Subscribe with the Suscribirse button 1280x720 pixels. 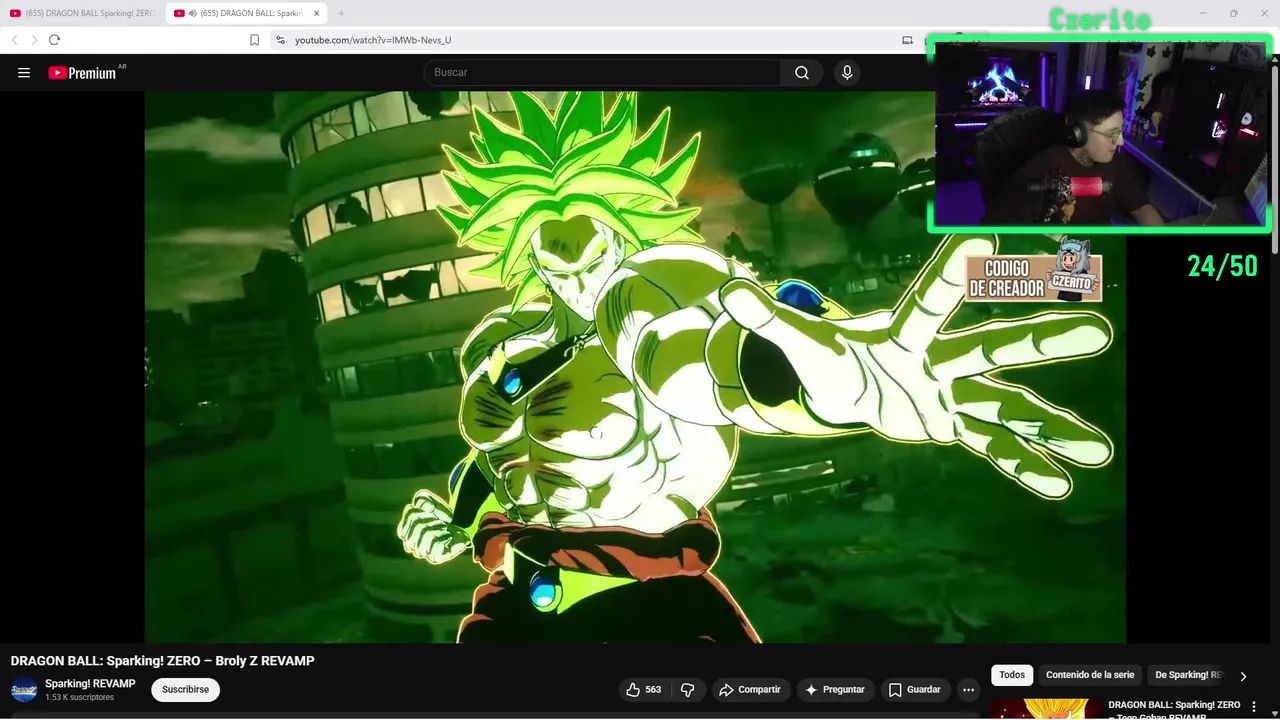[186, 689]
